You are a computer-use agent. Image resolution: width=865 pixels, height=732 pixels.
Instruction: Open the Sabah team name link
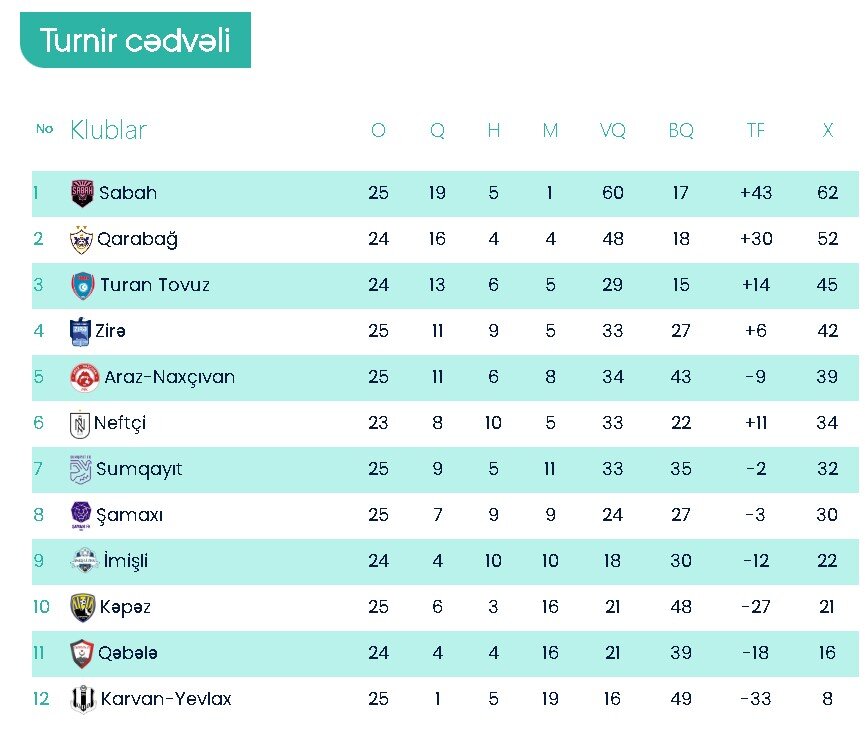click(128, 193)
